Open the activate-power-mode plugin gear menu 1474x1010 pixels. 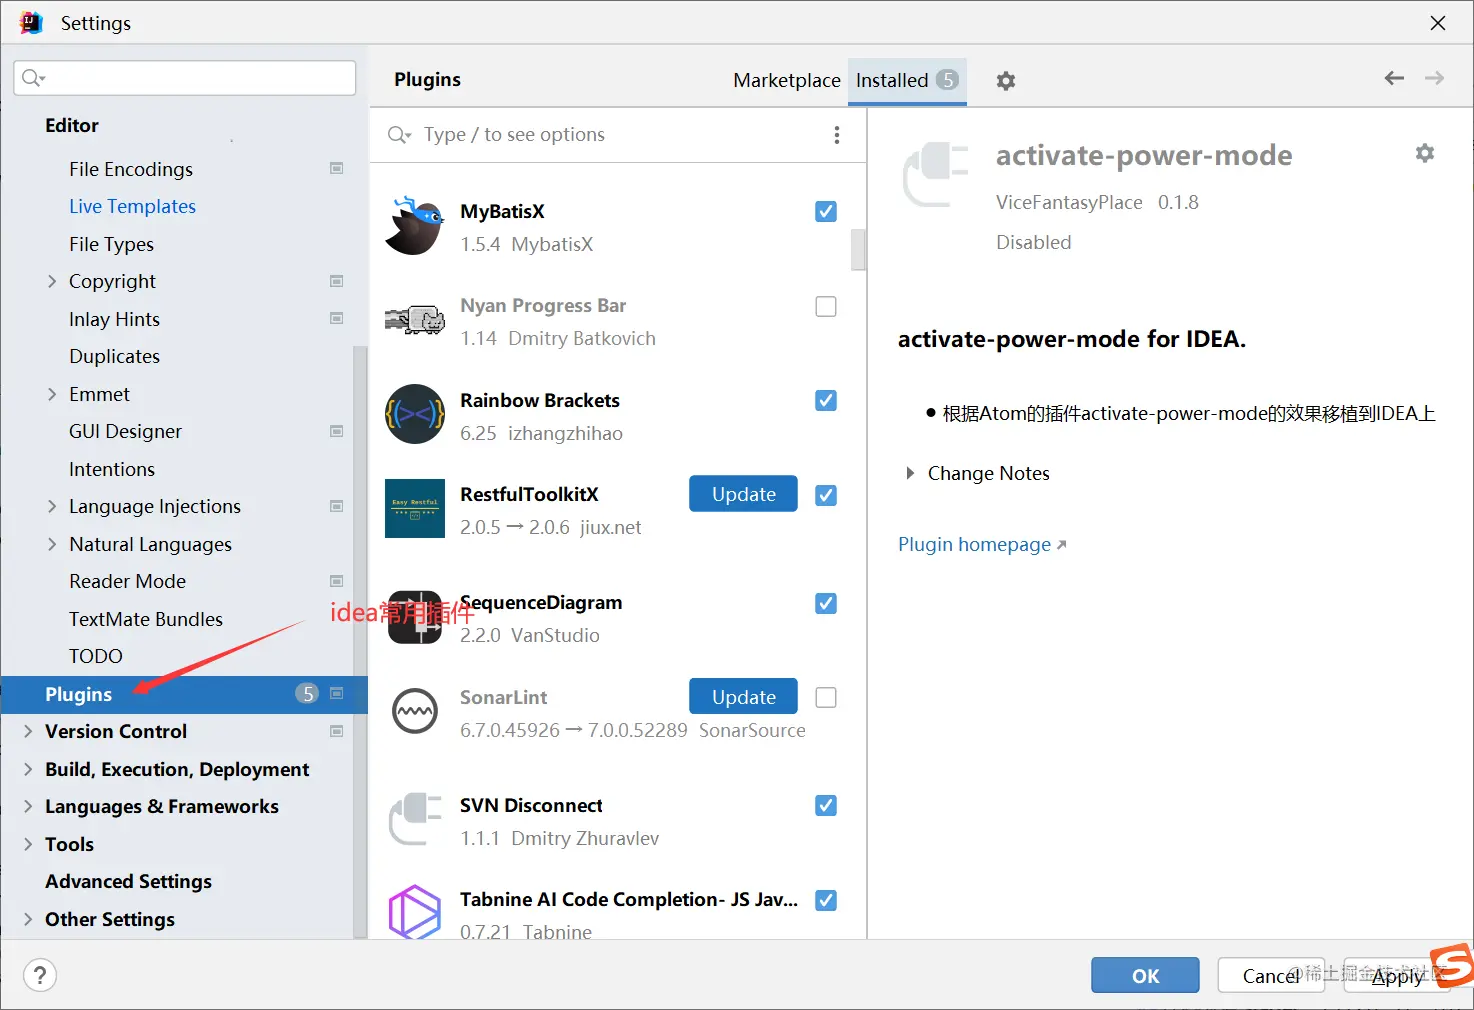coord(1425,153)
